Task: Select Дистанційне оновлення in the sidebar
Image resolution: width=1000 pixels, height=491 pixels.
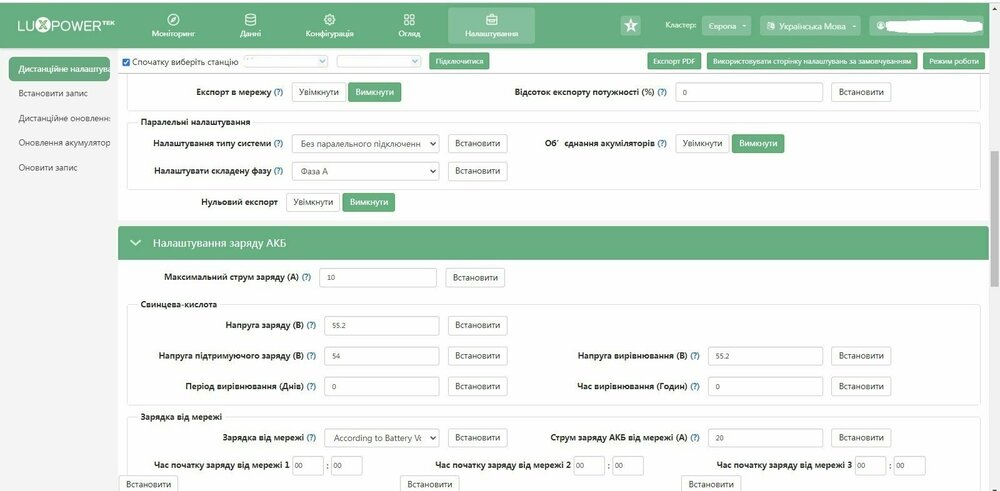Action: [x=64, y=119]
